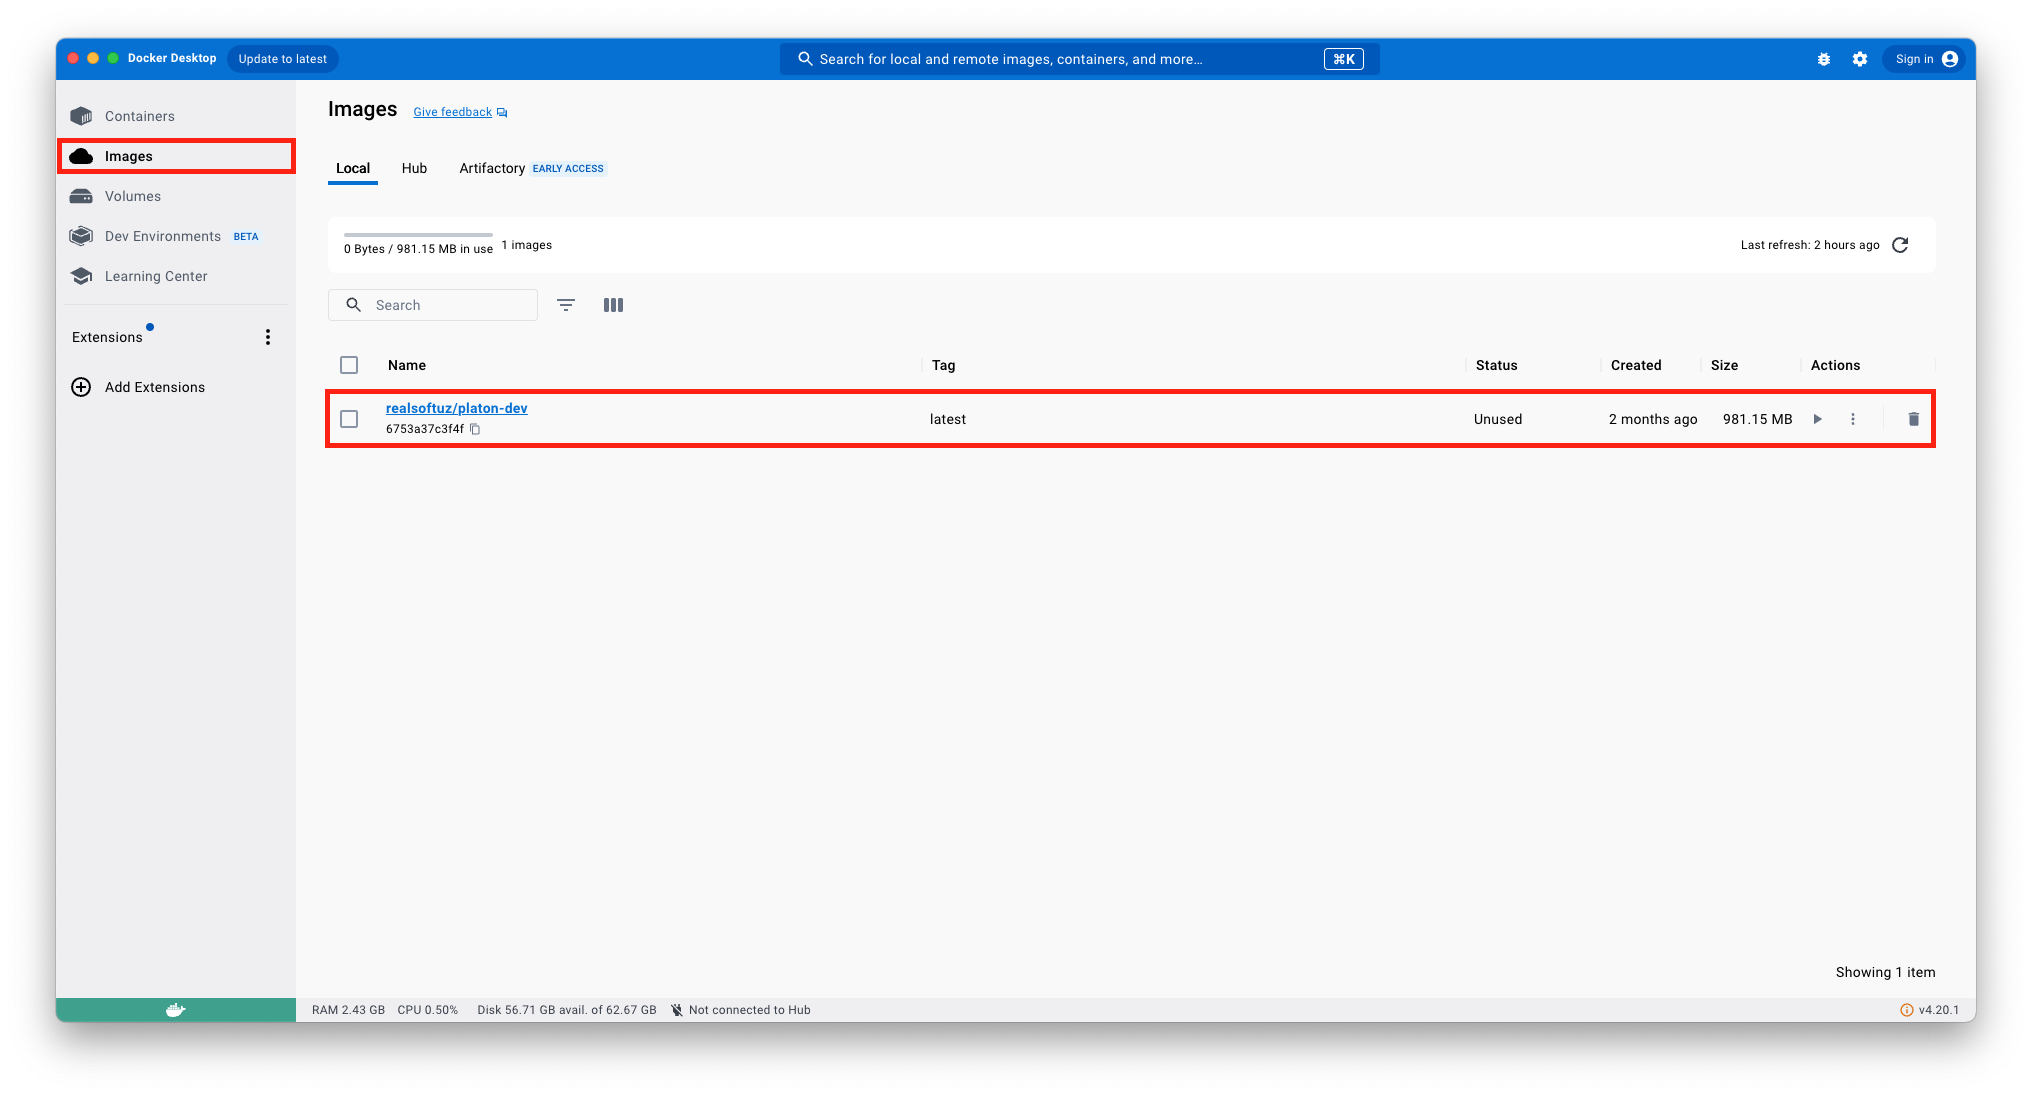Open Containers from the sidebar
The height and width of the screenshot is (1096, 2032).
pos(175,116)
